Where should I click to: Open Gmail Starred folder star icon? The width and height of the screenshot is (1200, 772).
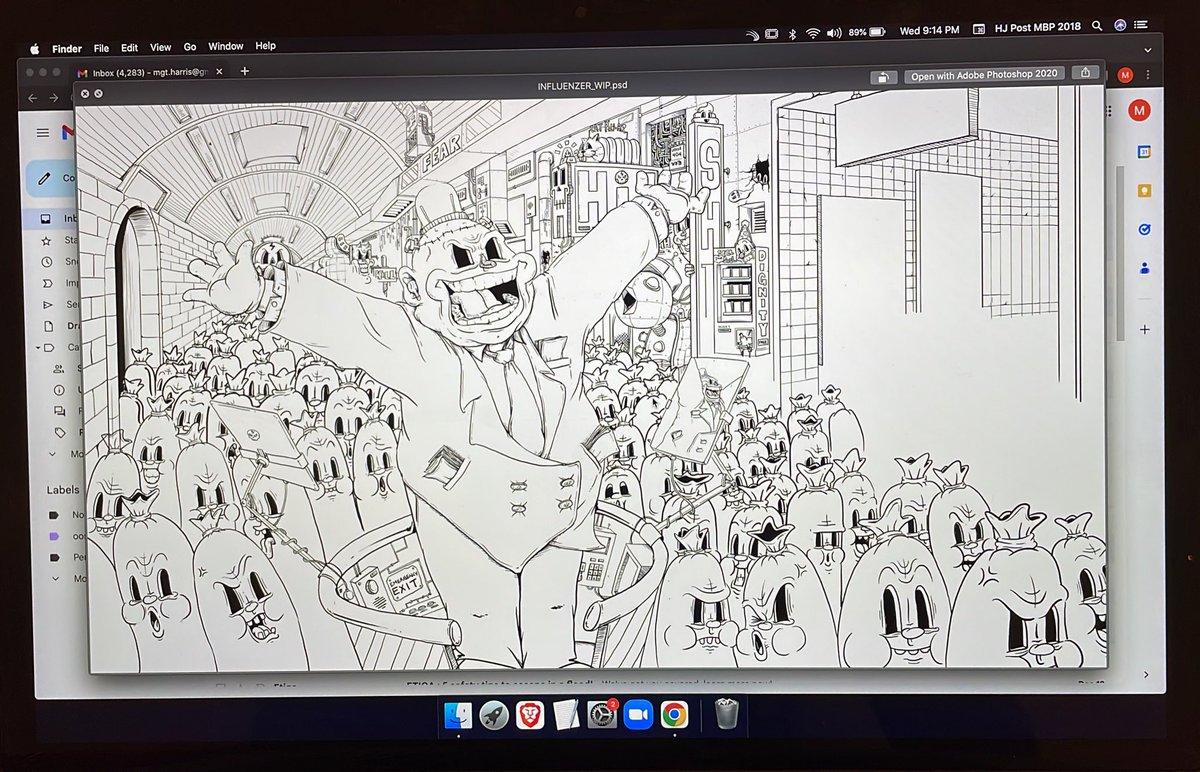pyautogui.click(x=46, y=240)
